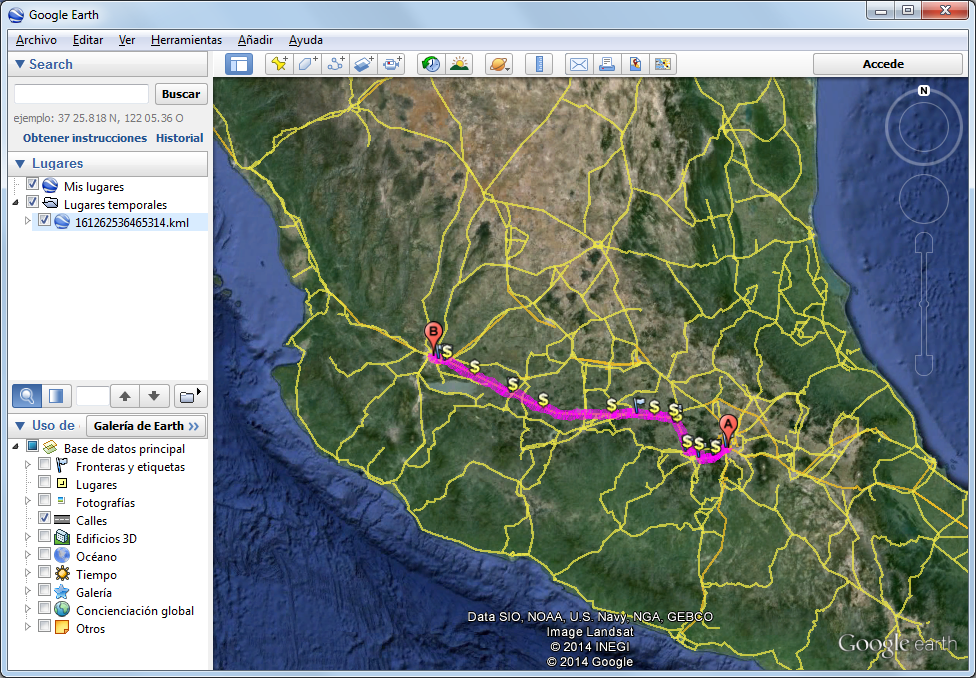976x678 pixels.
Task: Show sunlight across the landscape
Action: (x=459, y=64)
